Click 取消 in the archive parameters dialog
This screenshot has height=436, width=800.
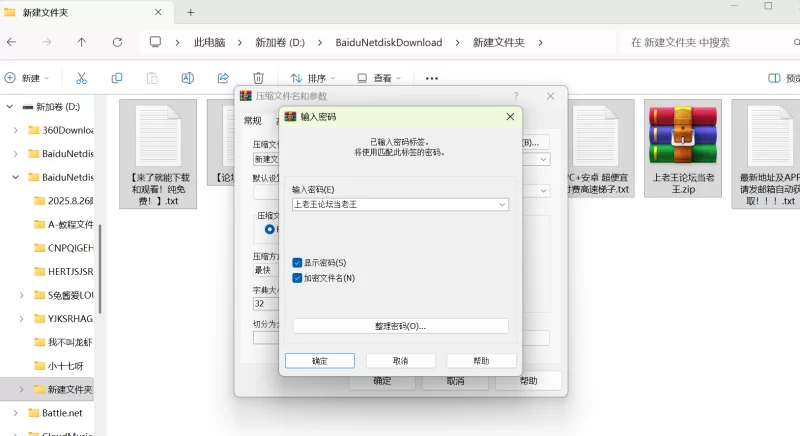pyautogui.click(x=455, y=381)
